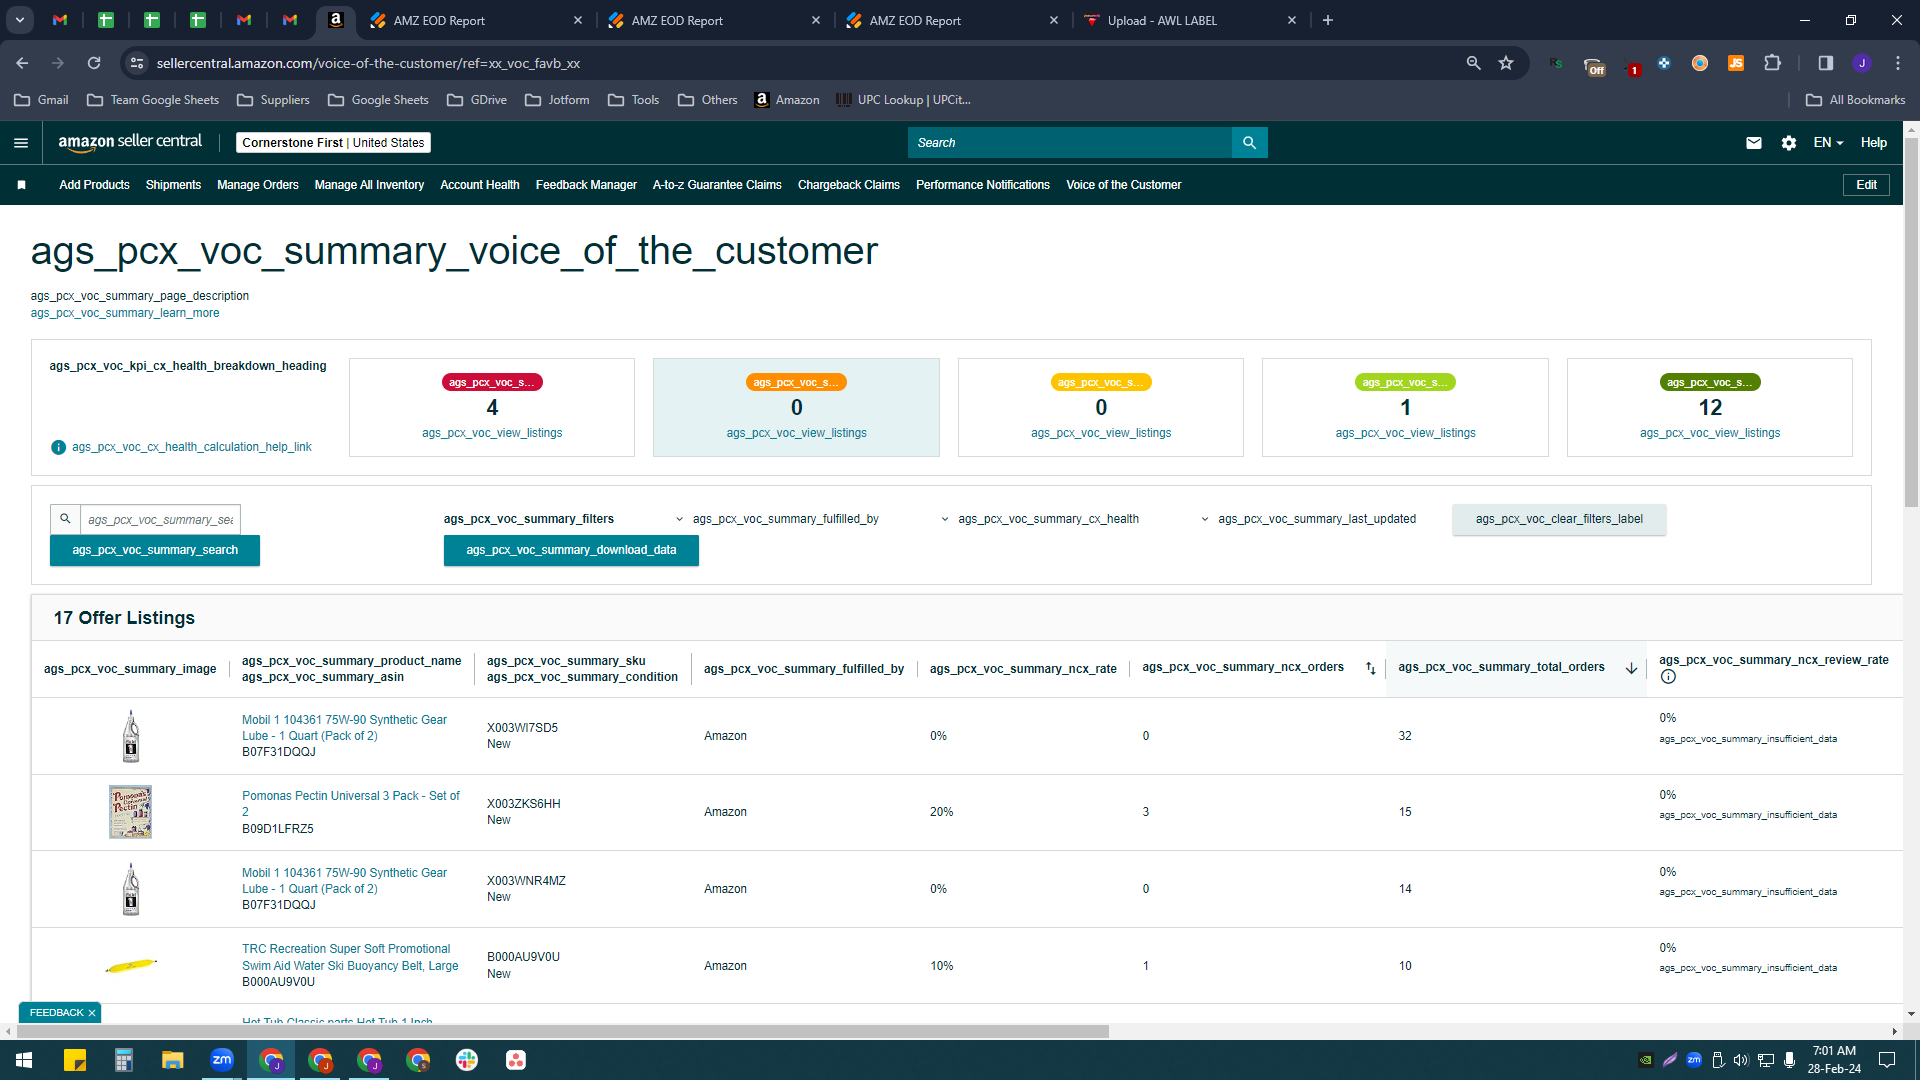Image resolution: width=1920 pixels, height=1080 pixels.
Task: Open Slack from the taskbar
Action: click(x=467, y=1060)
